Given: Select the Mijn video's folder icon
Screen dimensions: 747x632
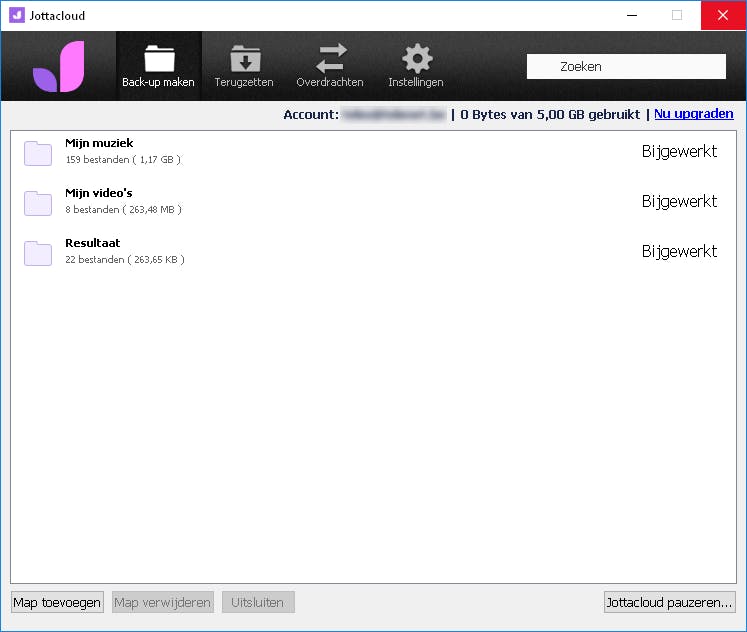Looking at the screenshot, I should (38, 203).
